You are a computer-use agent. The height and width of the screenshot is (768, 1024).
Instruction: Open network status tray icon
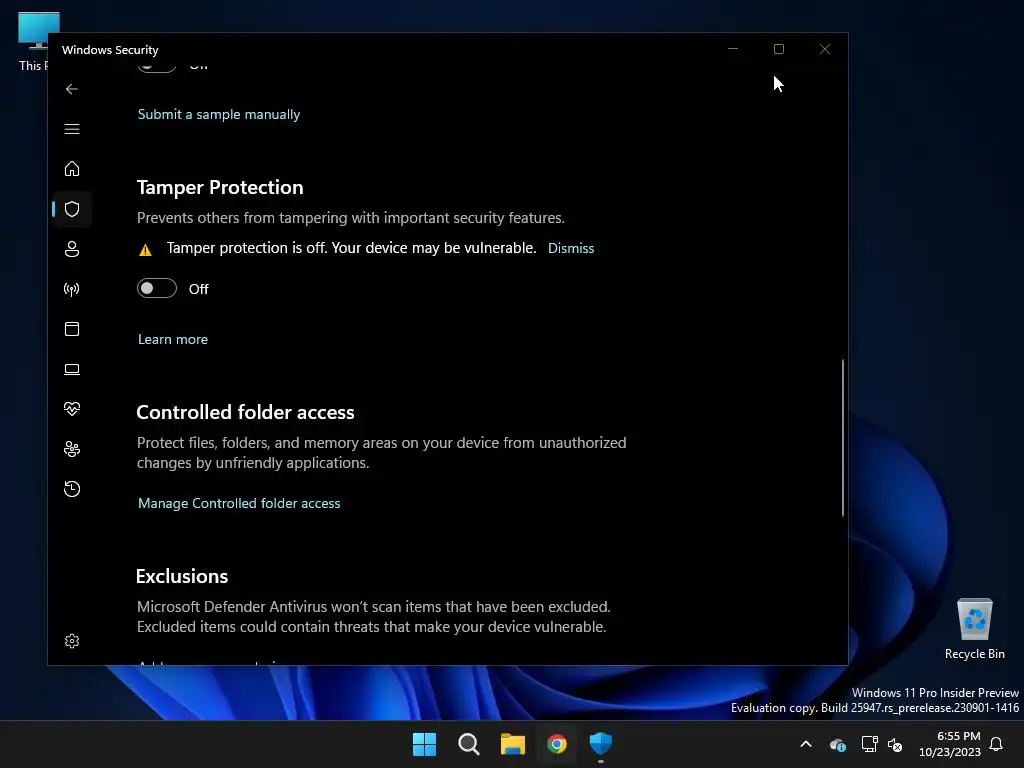pyautogui.click(x=869, y=744)
